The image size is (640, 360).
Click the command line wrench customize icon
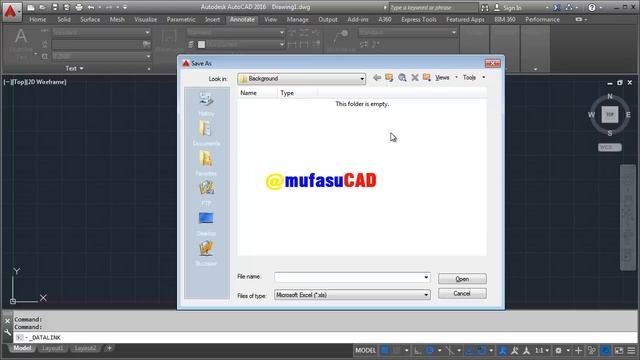(x=7, y=333)
